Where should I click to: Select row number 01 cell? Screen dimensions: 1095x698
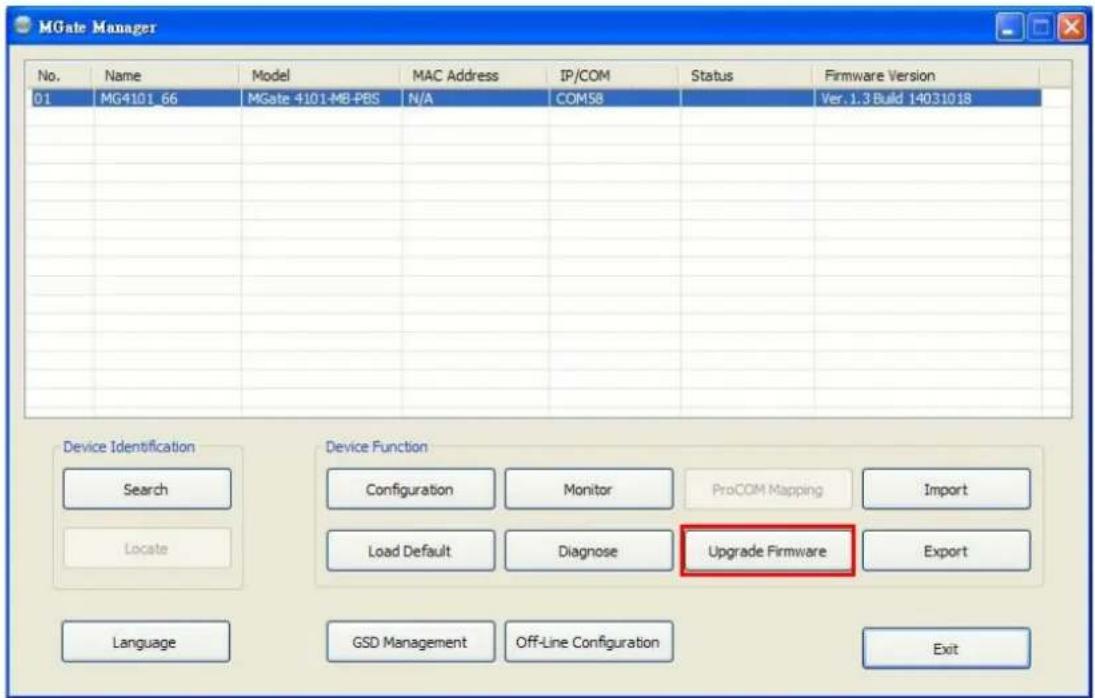point(61,98)
